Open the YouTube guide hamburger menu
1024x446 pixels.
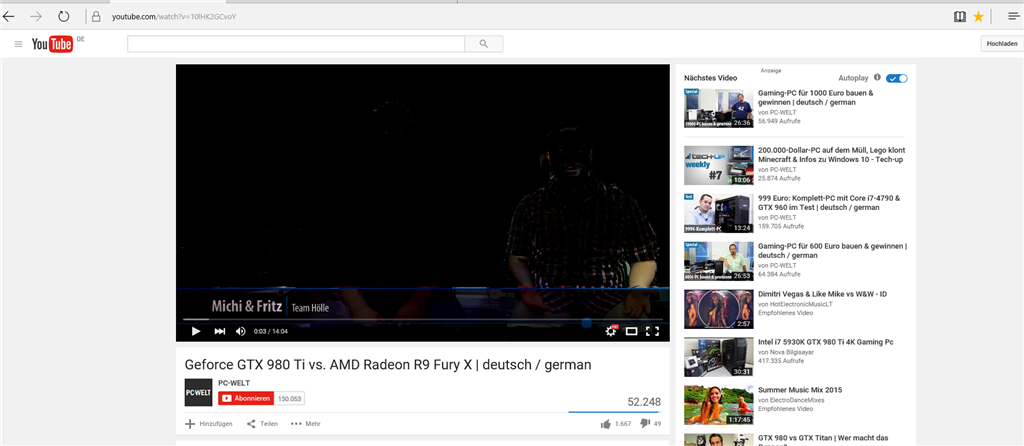point(18,44)
